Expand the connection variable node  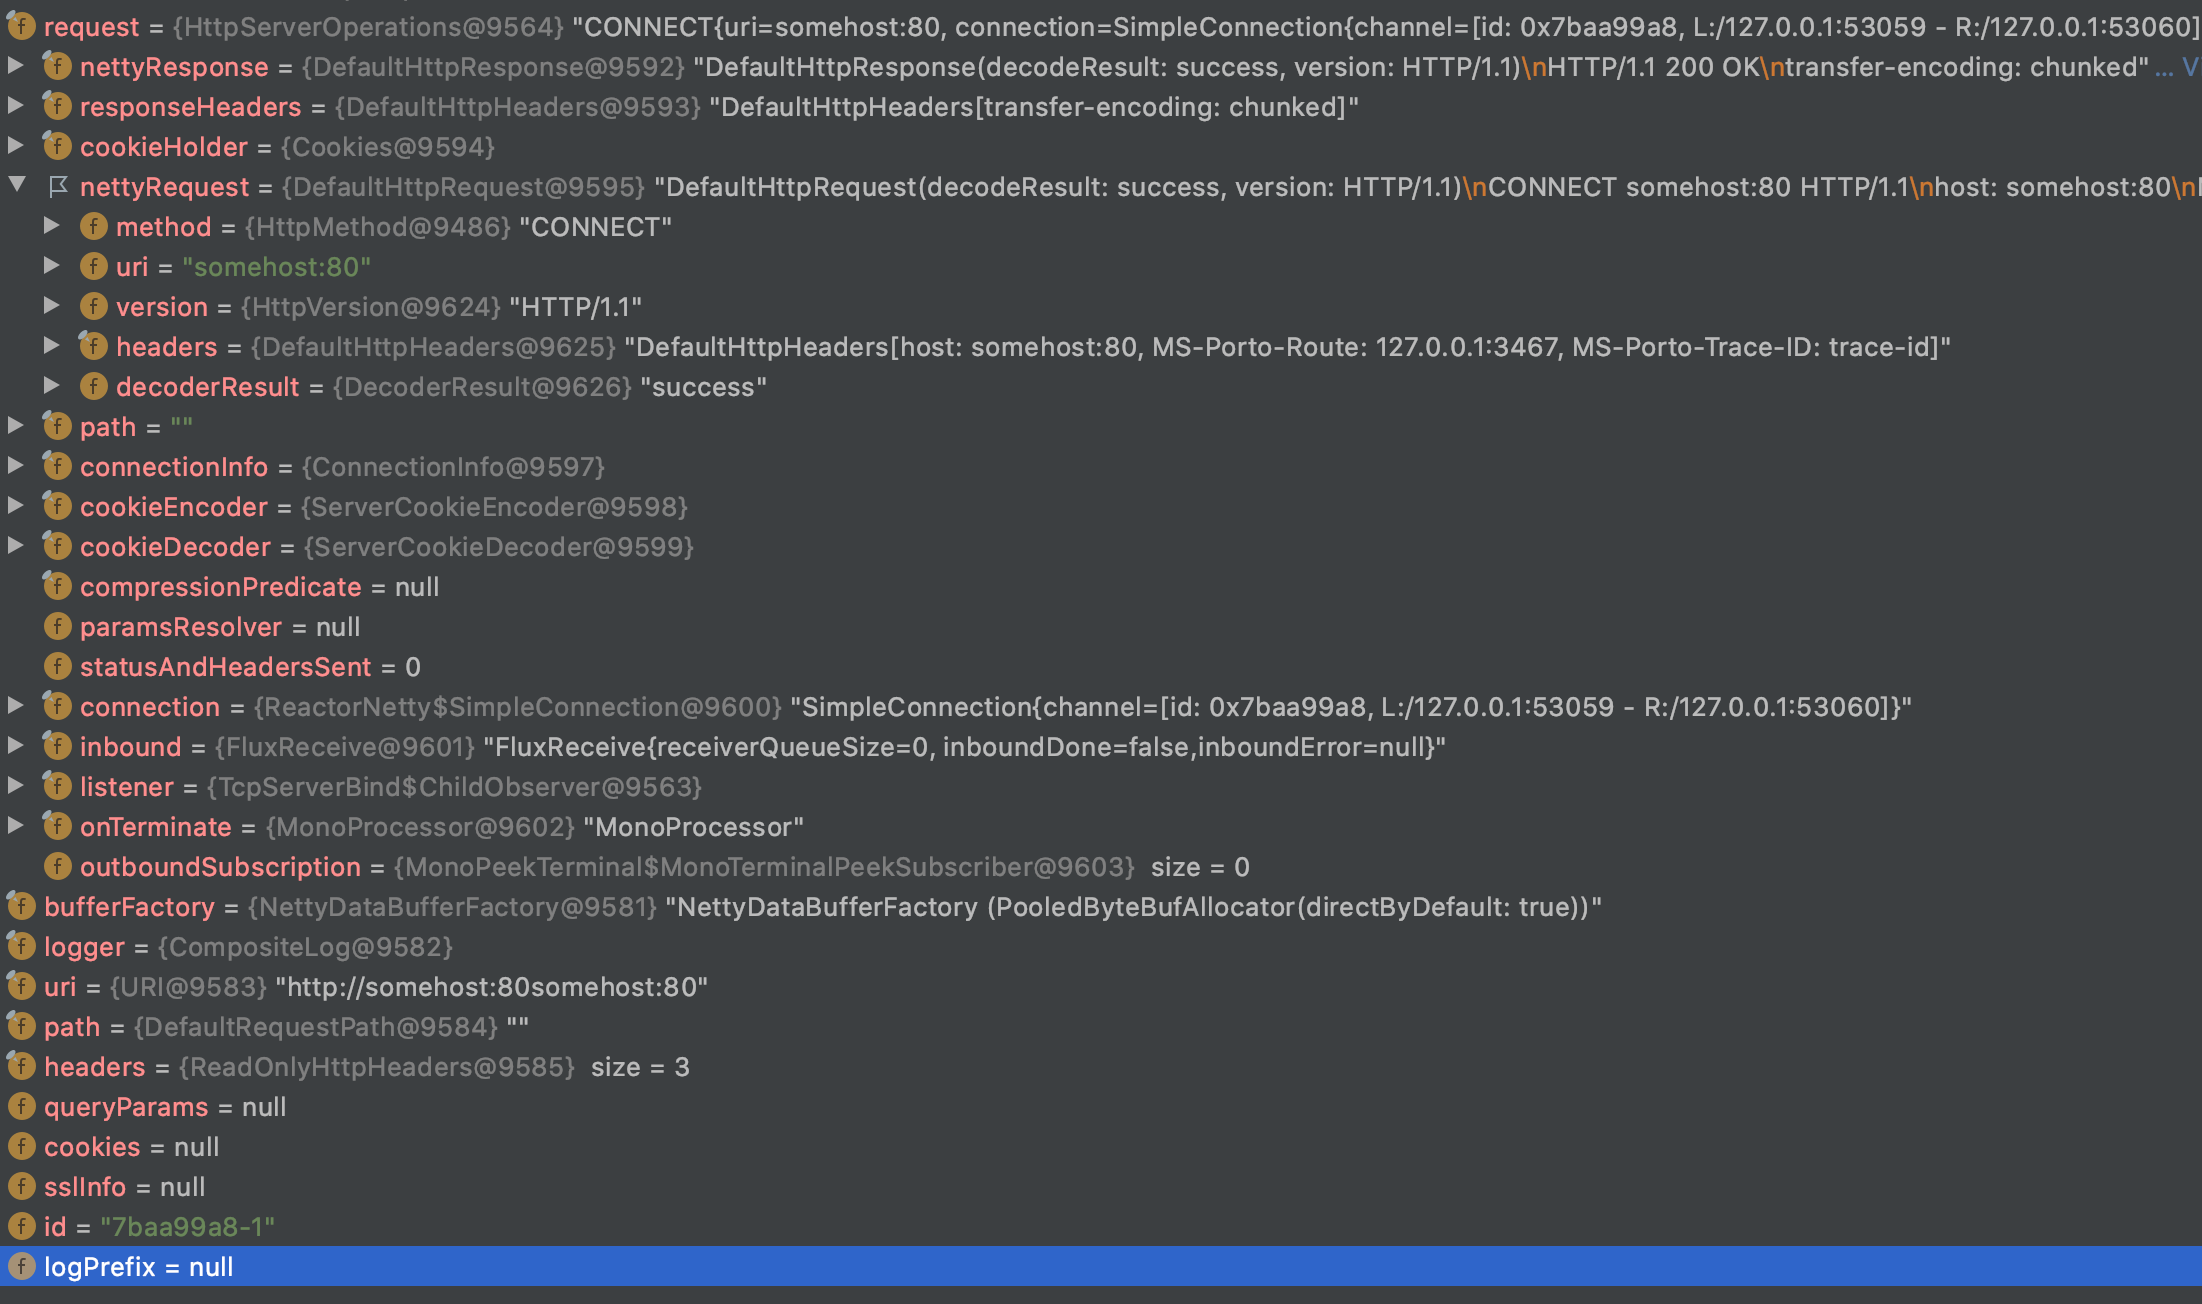coord(14,707)
